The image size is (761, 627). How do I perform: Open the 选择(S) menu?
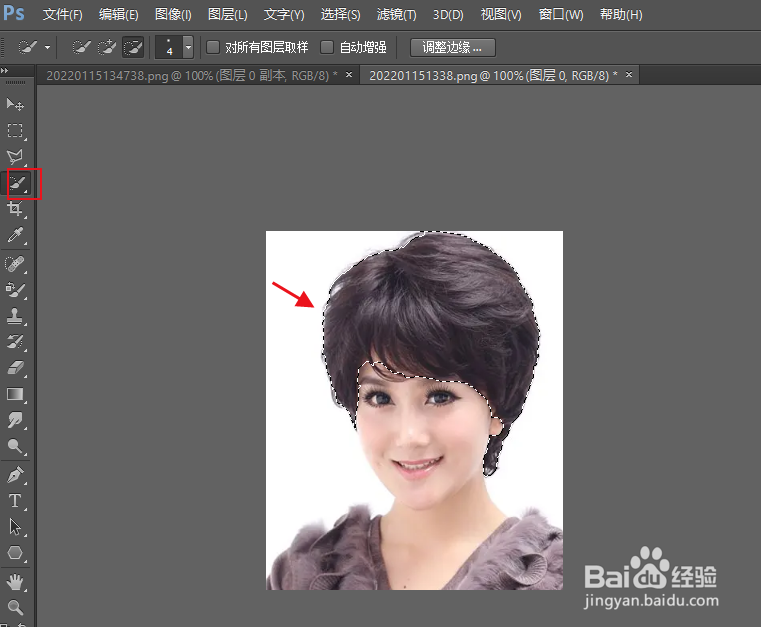pos(341,15)
